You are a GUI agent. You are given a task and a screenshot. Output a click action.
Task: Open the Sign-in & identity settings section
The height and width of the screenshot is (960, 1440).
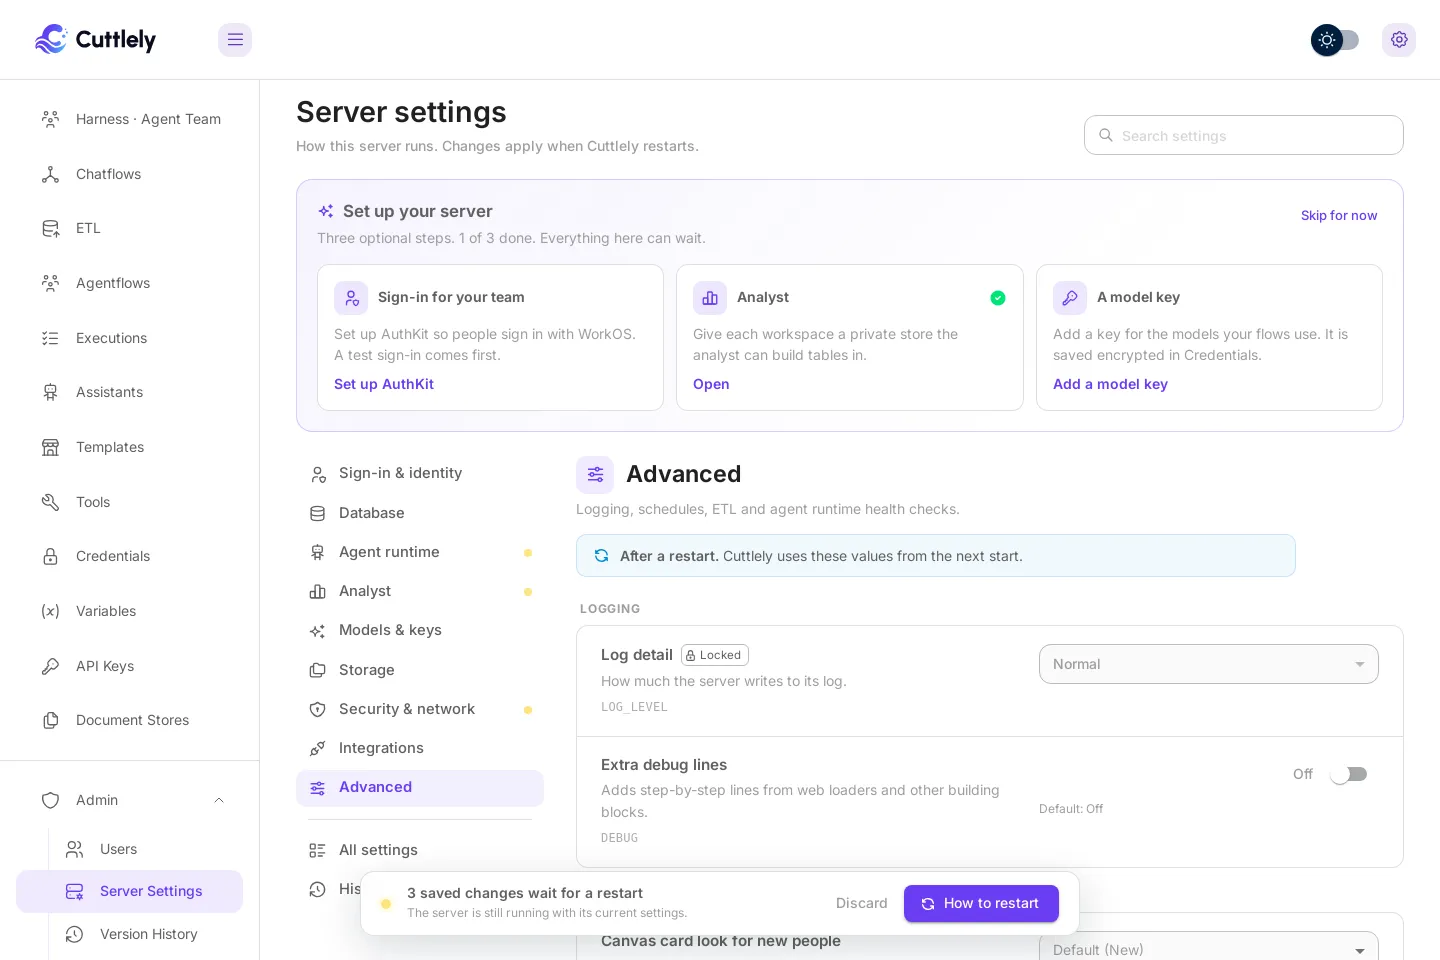420,473
